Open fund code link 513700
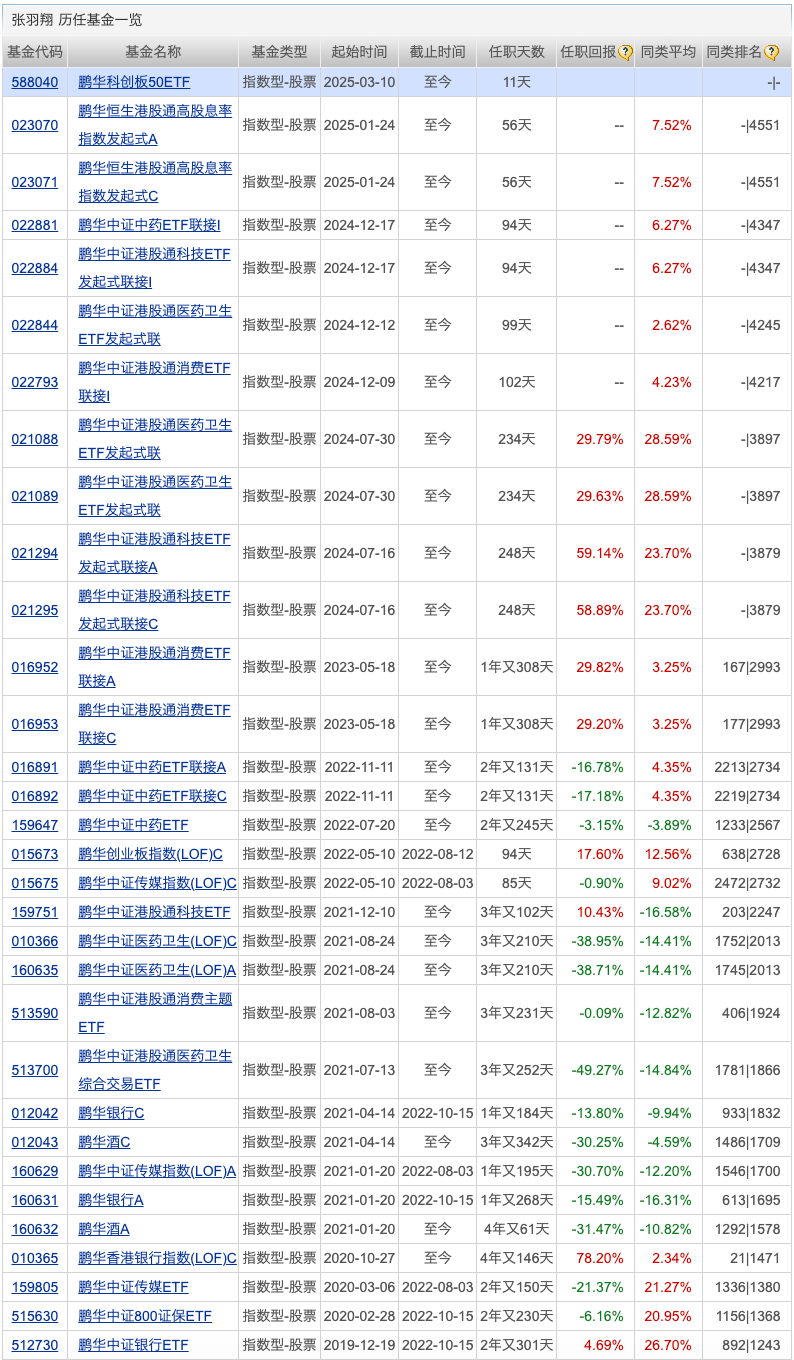The height and width of the screenshot is (1360, 794). click(35, 1070)
